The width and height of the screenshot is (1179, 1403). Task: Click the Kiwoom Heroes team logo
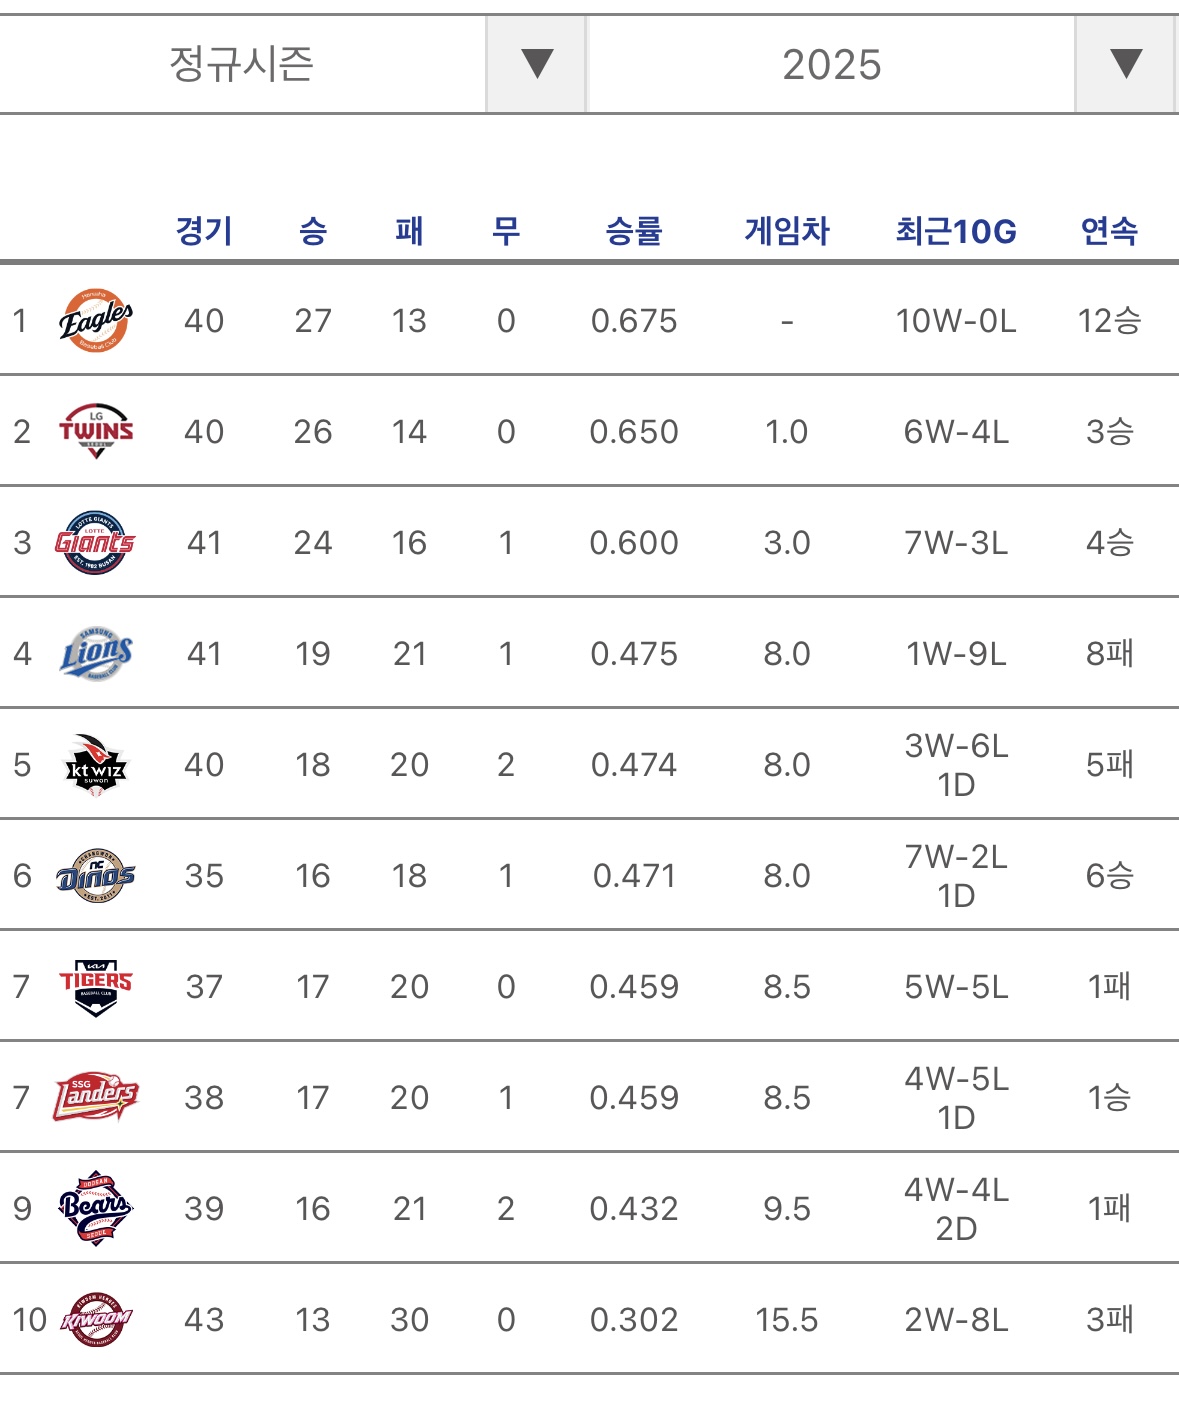(x=96, y=1319)
